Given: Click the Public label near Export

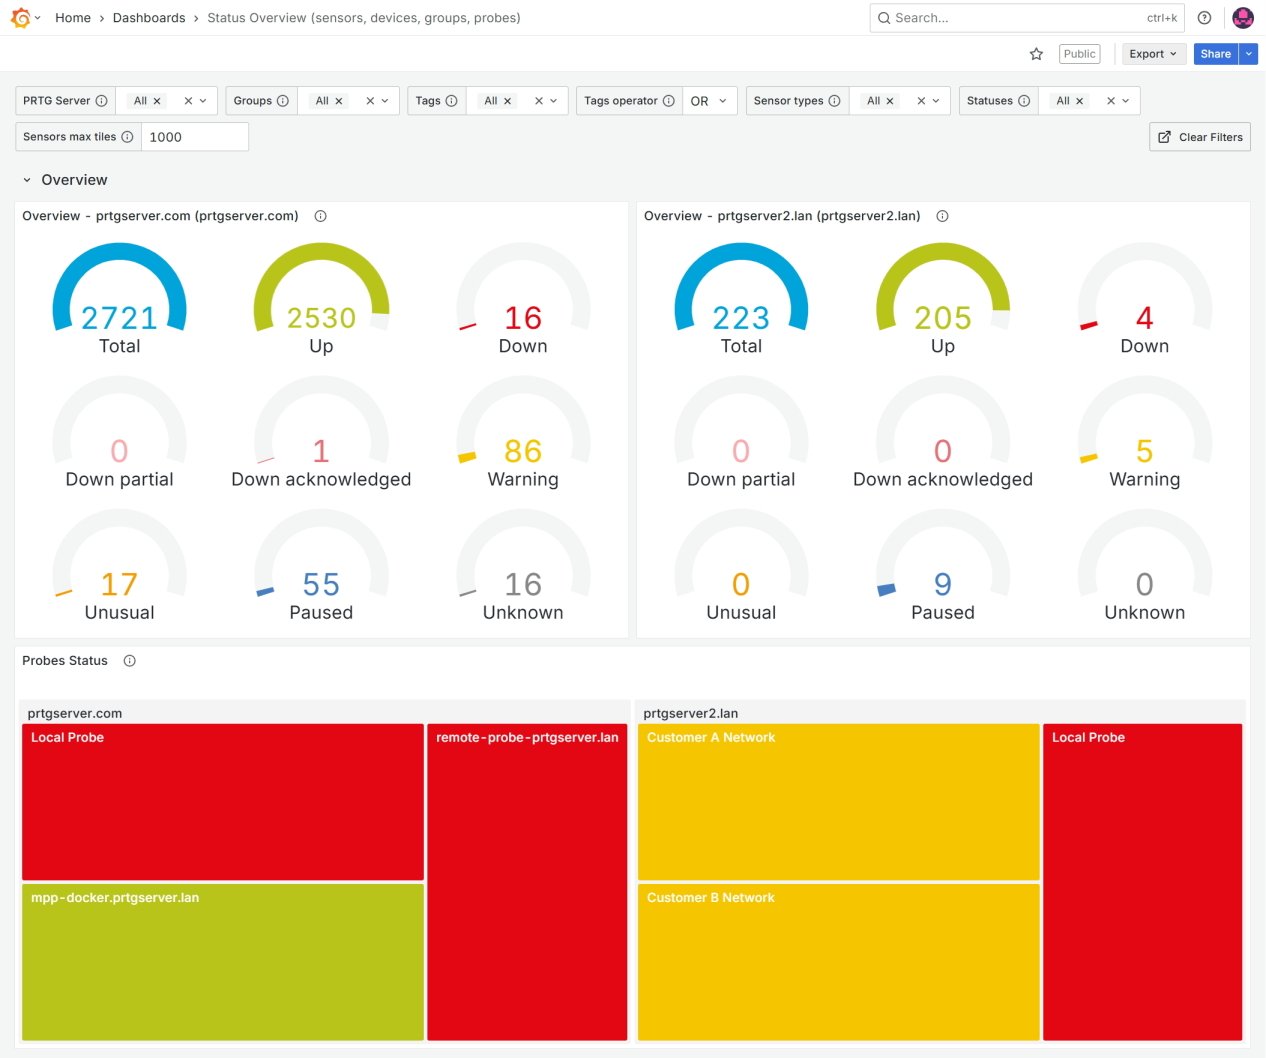Looking at the screenshot, I should coord(1079,53).
